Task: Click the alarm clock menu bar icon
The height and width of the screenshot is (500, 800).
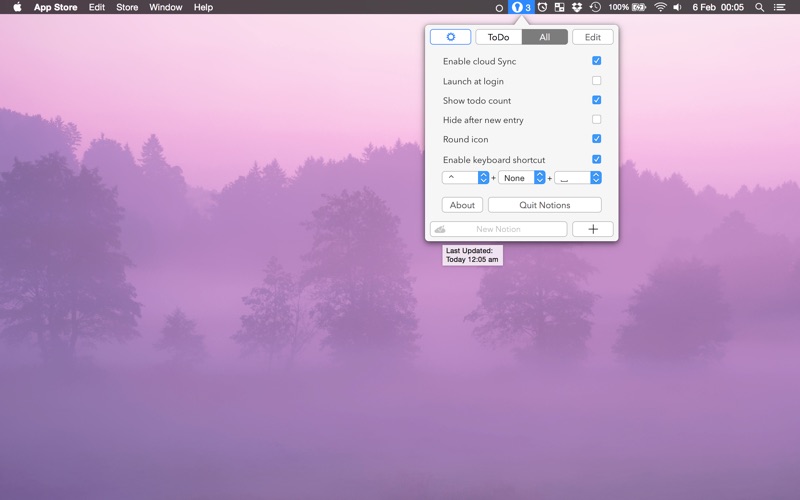Action: (x=542, y=7)
